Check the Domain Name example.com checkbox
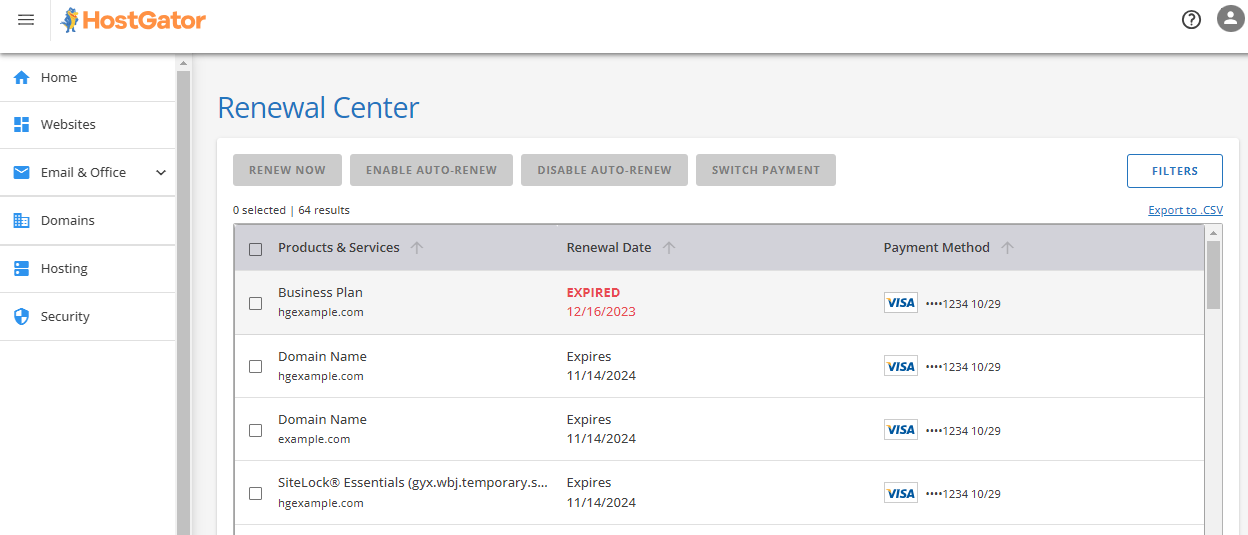The height and width of the screenshot is (535, 1248). (x=255, y=430)
